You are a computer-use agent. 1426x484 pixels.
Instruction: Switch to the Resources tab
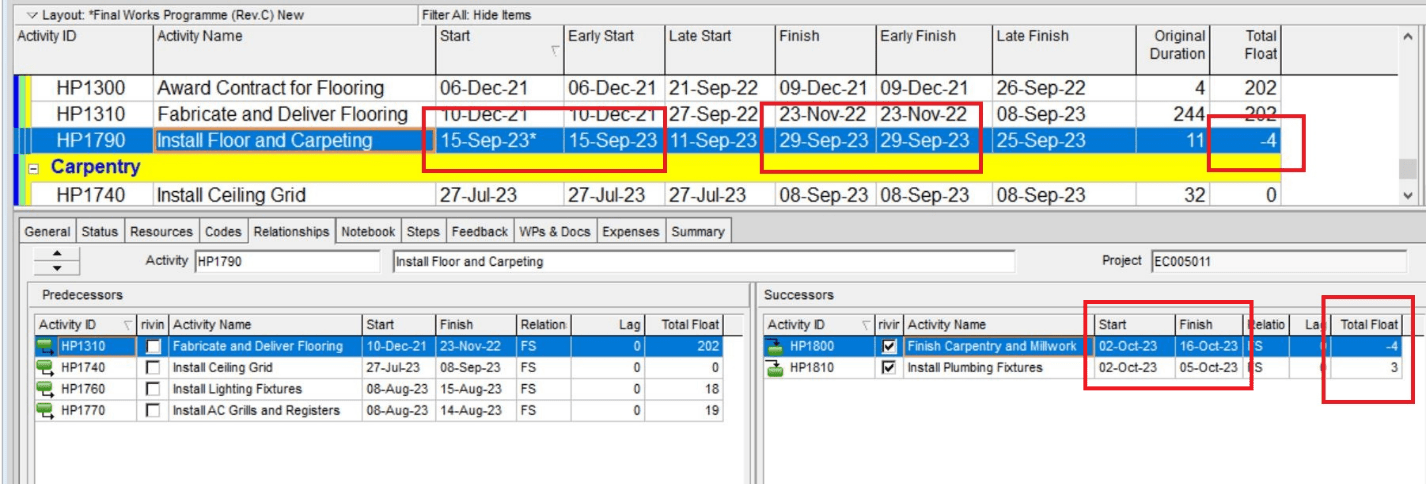161,231
